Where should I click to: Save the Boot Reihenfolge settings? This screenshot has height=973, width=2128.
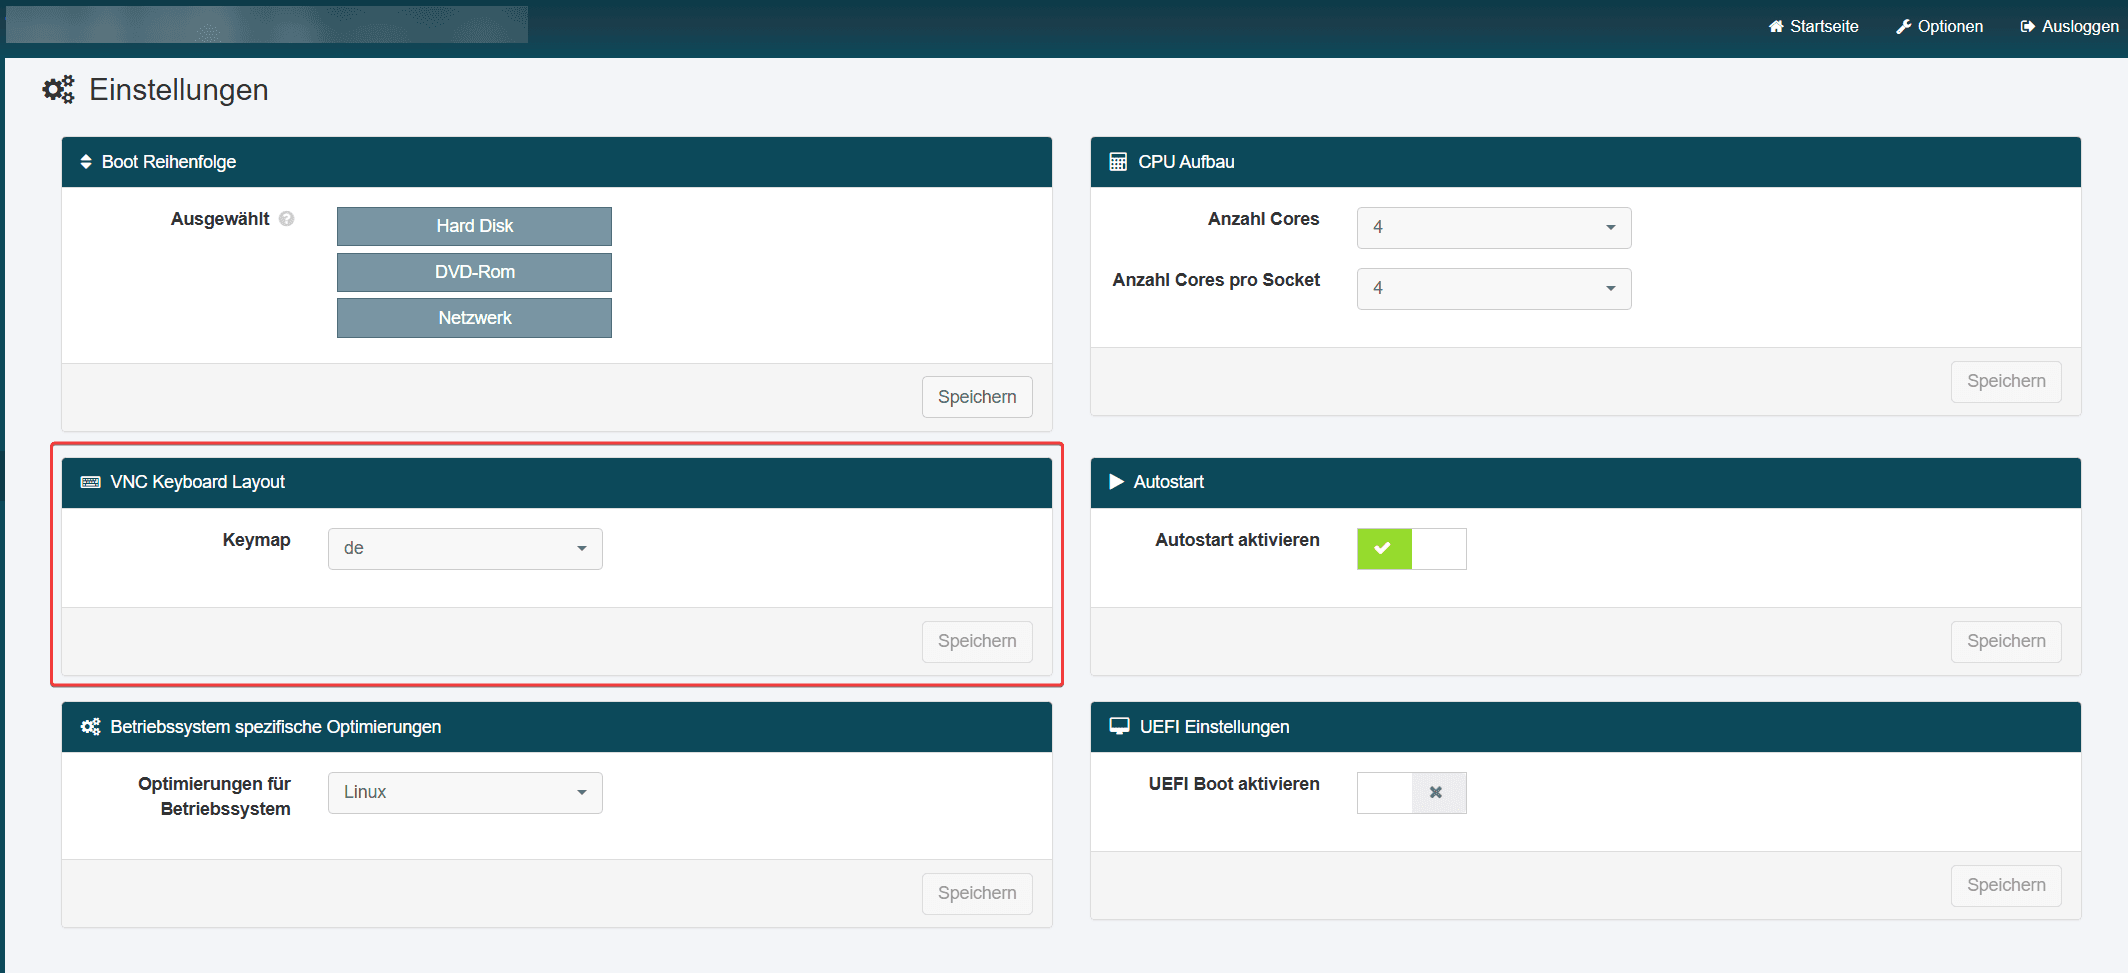tap(976, 397)
